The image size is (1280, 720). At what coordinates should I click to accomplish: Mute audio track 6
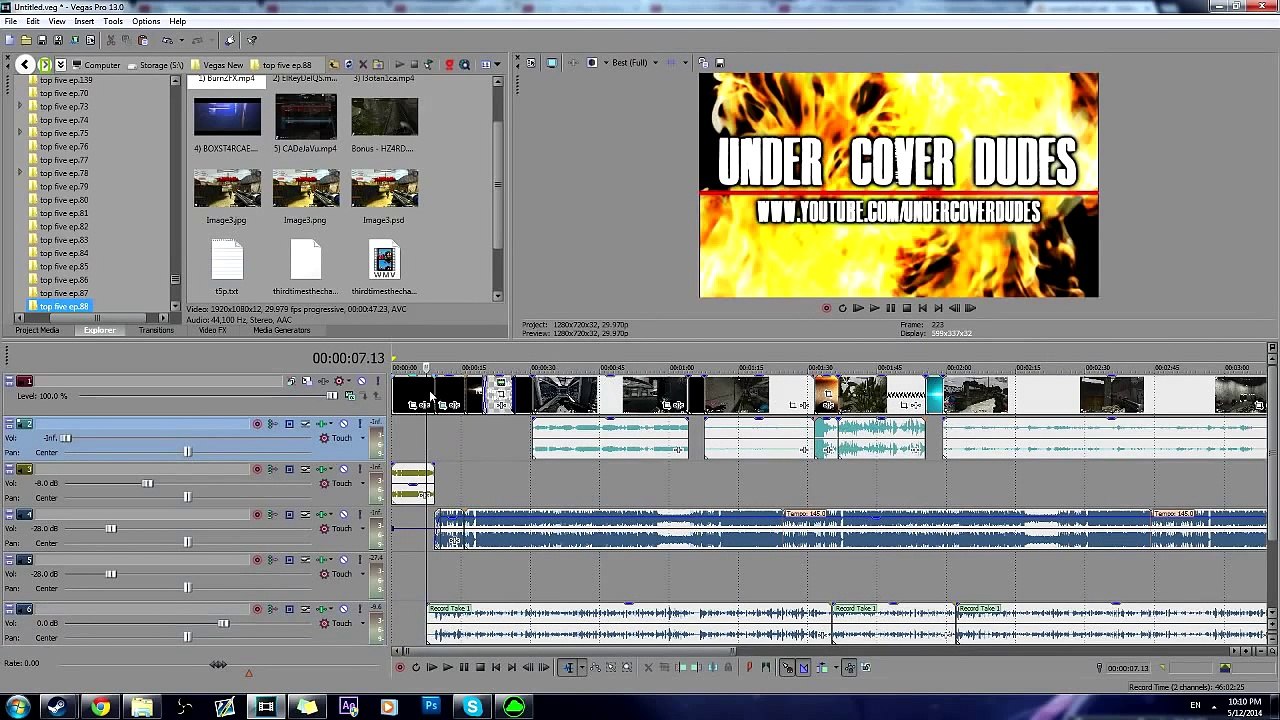tap(344, 609)
